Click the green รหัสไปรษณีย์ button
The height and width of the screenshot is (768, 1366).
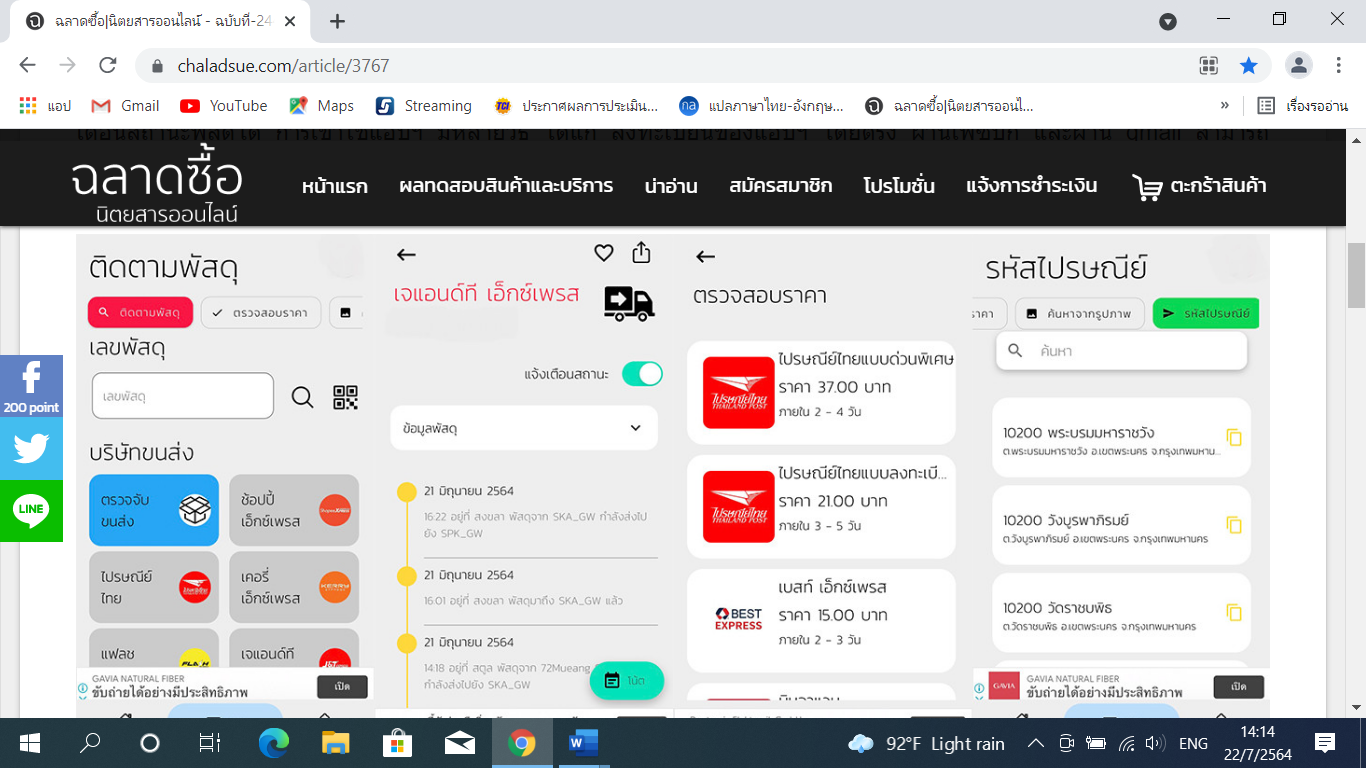coord(1206,313)
